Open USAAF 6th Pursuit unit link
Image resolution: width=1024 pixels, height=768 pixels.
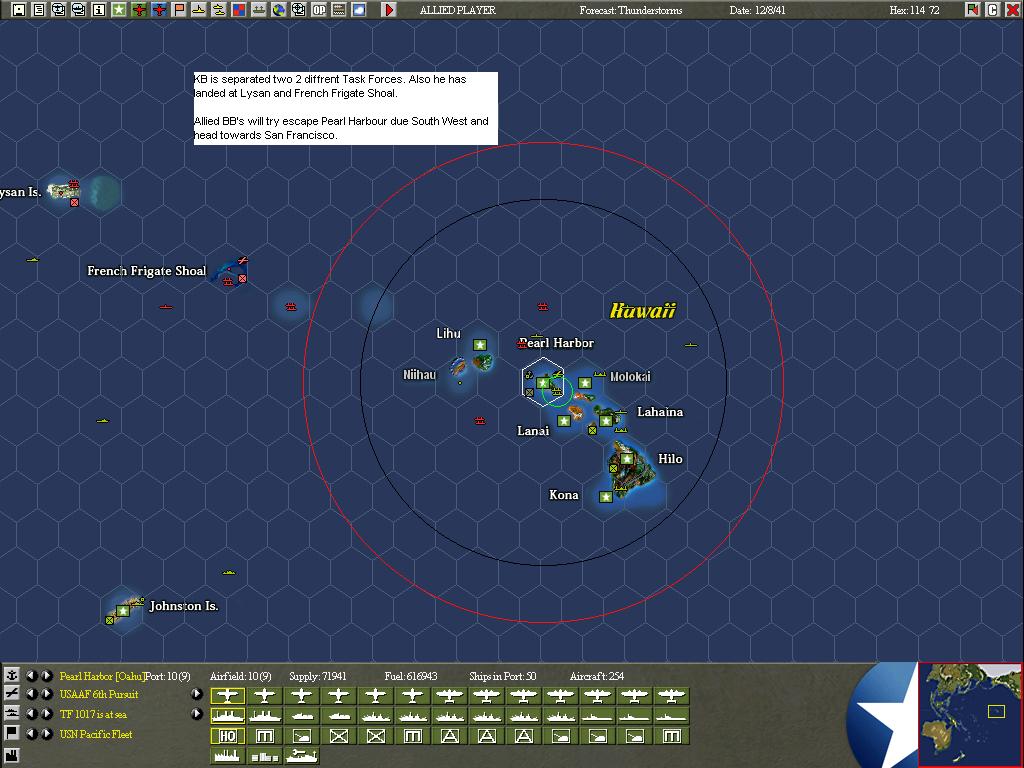(99, 694)
